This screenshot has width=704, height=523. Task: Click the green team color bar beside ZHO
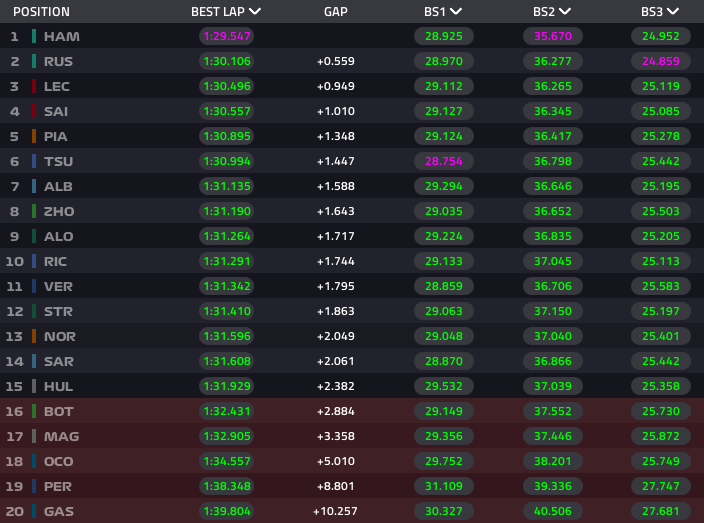coord(34,211)
